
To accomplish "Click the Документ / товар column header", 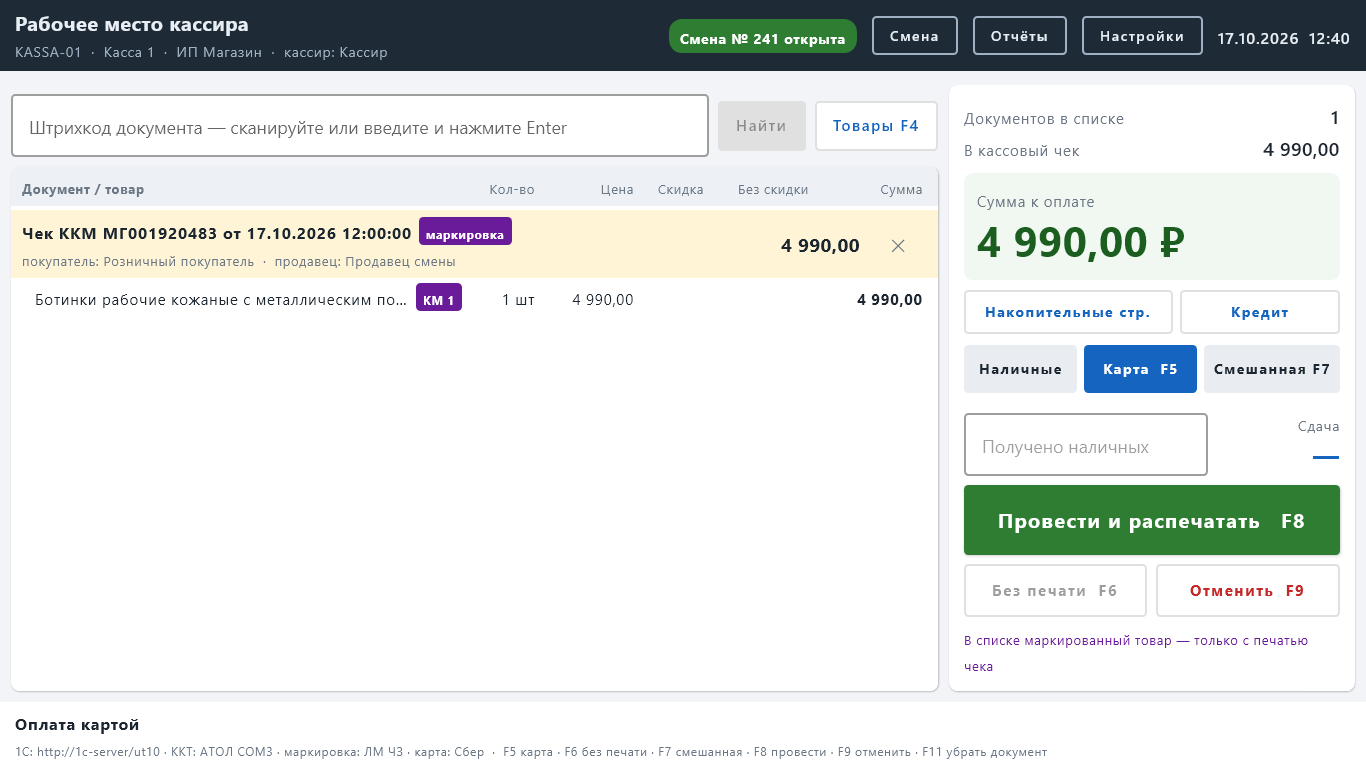I will 83,190.
